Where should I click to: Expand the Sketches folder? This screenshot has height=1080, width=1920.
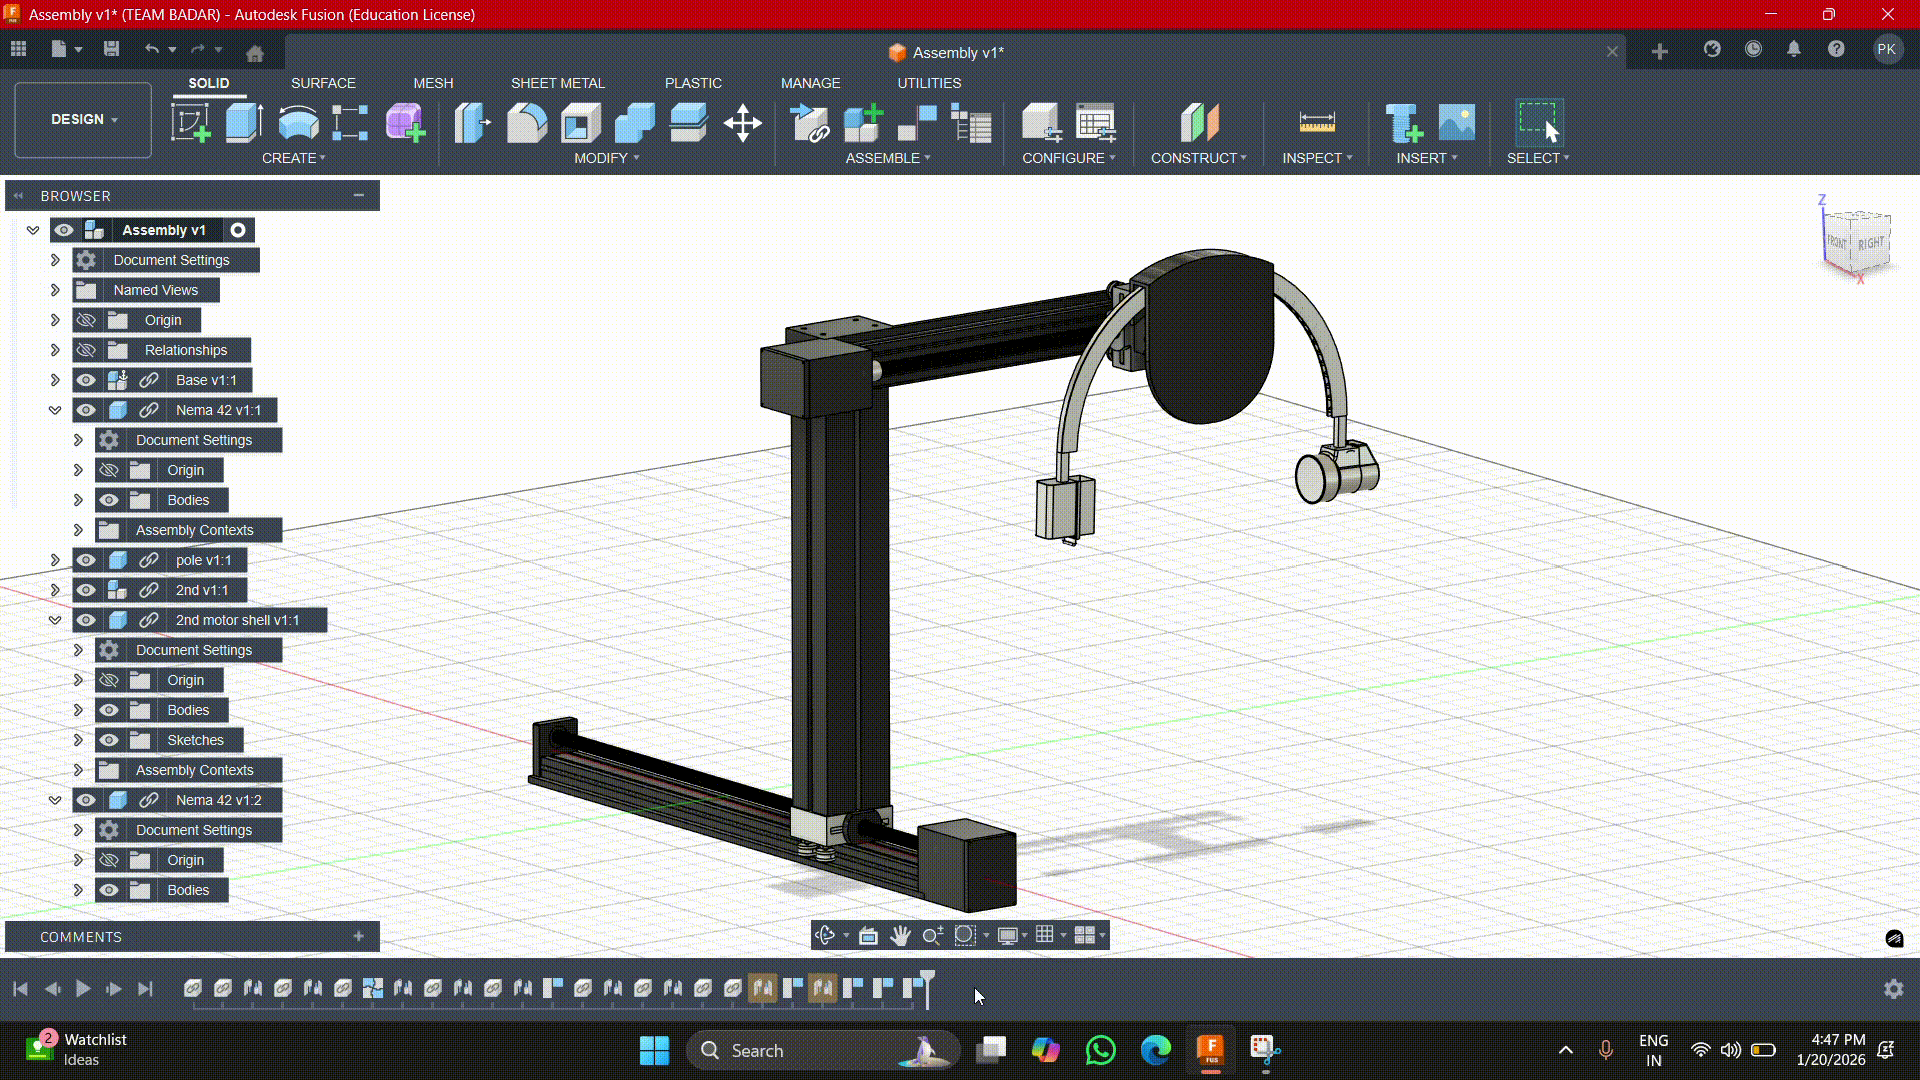coord(78,740)
